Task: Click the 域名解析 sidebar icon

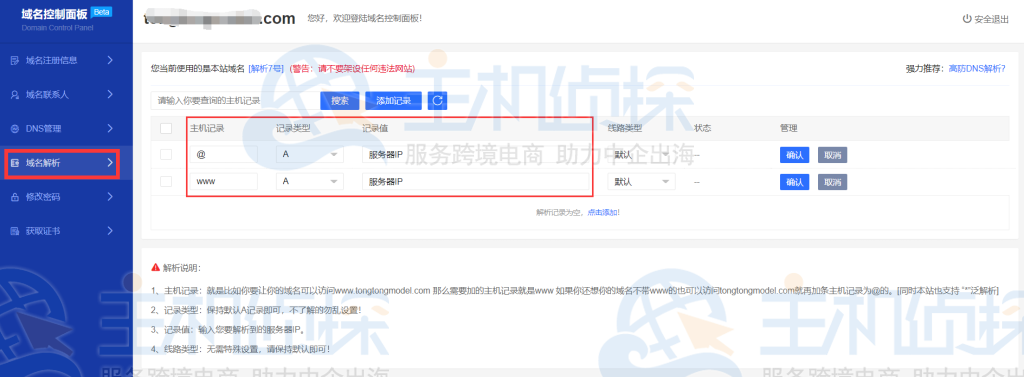Action: [x=15, y=163]
